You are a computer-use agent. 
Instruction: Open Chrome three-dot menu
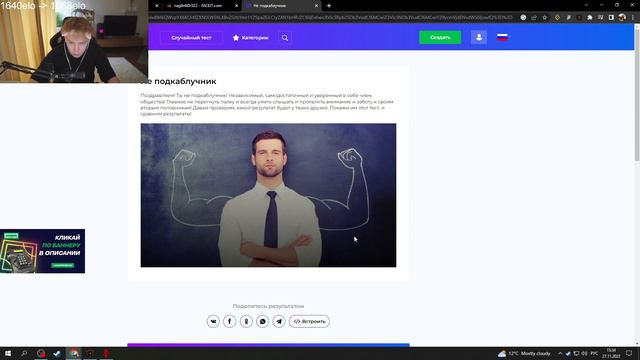pos(633,18)
